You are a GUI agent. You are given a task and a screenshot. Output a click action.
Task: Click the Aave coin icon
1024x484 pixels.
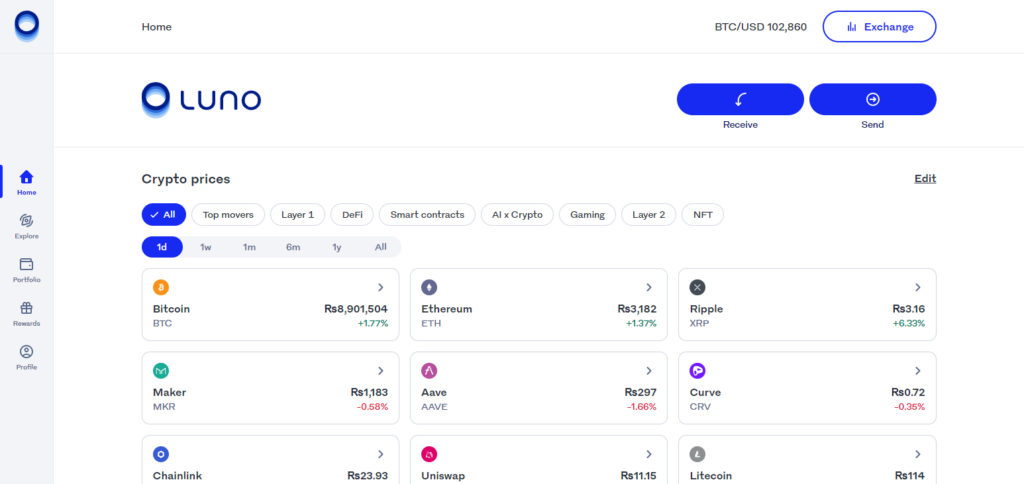pos(429,371)
